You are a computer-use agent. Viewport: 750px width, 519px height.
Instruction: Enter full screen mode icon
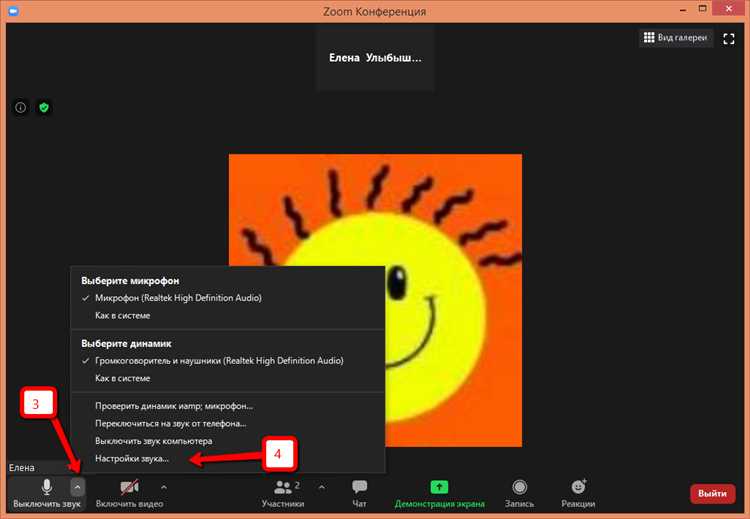728,38
